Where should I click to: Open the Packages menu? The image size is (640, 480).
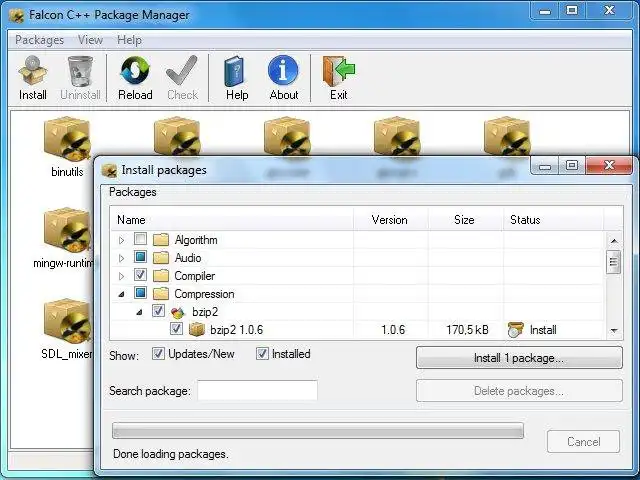pyautogui.click(x=40, y=40)
